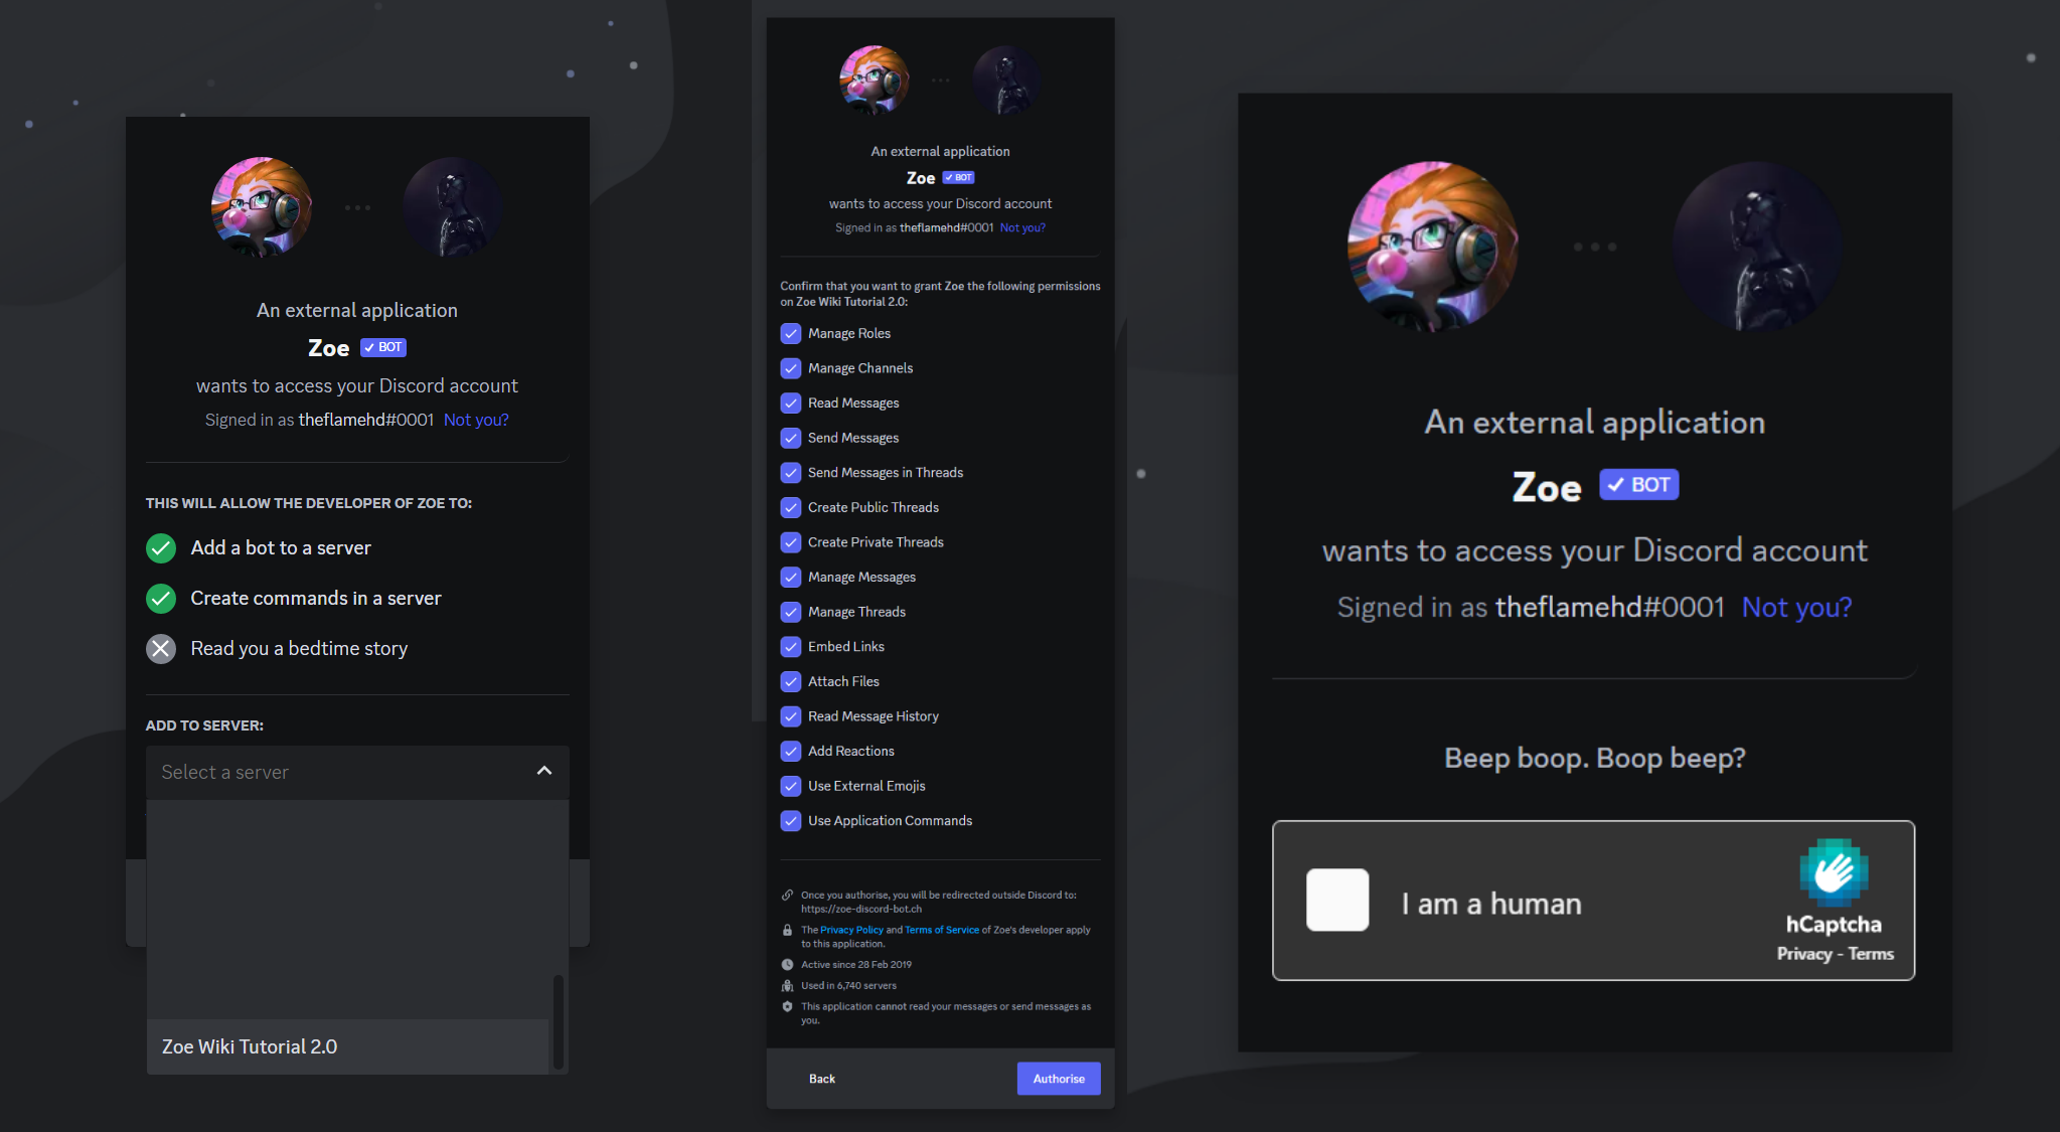Image resolution: width=2060 pixels, height=1132 pixels.
Task: Click the server list dropdown chevron
Action: click(x=544, y=771)
